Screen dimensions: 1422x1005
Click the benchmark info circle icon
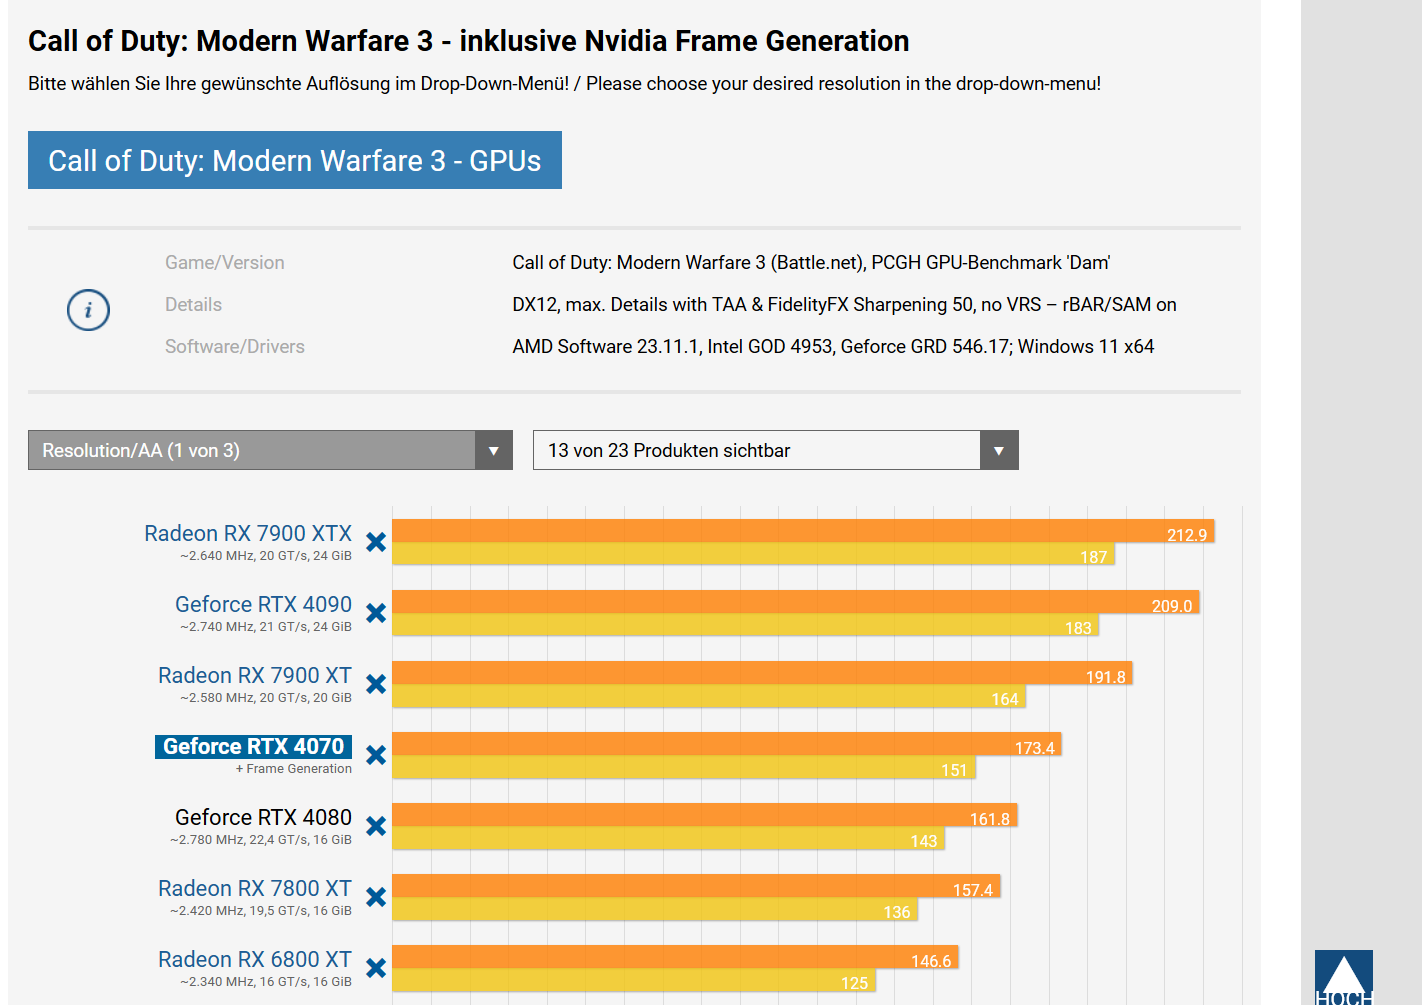[x=88, y=310]
